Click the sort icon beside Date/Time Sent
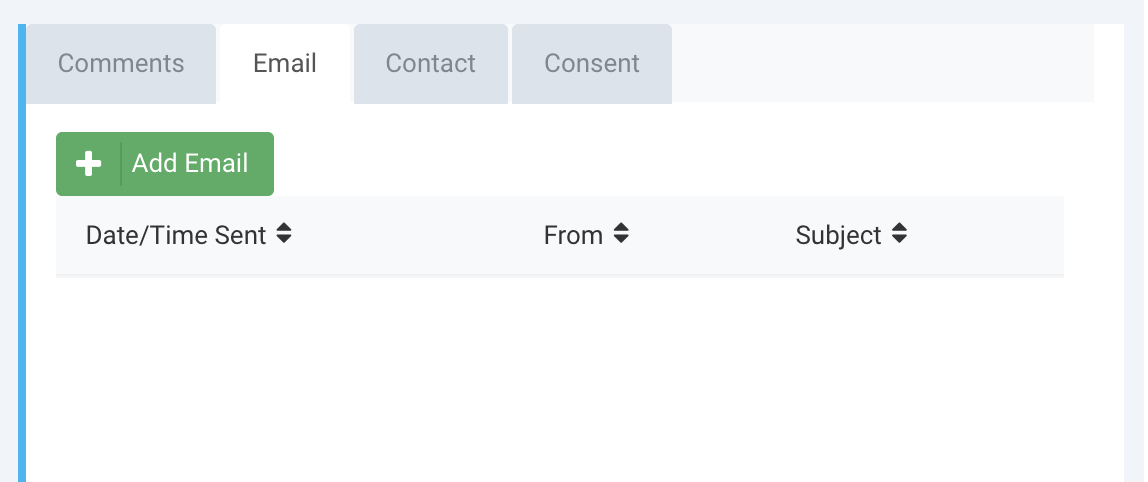 click(284, 234)
